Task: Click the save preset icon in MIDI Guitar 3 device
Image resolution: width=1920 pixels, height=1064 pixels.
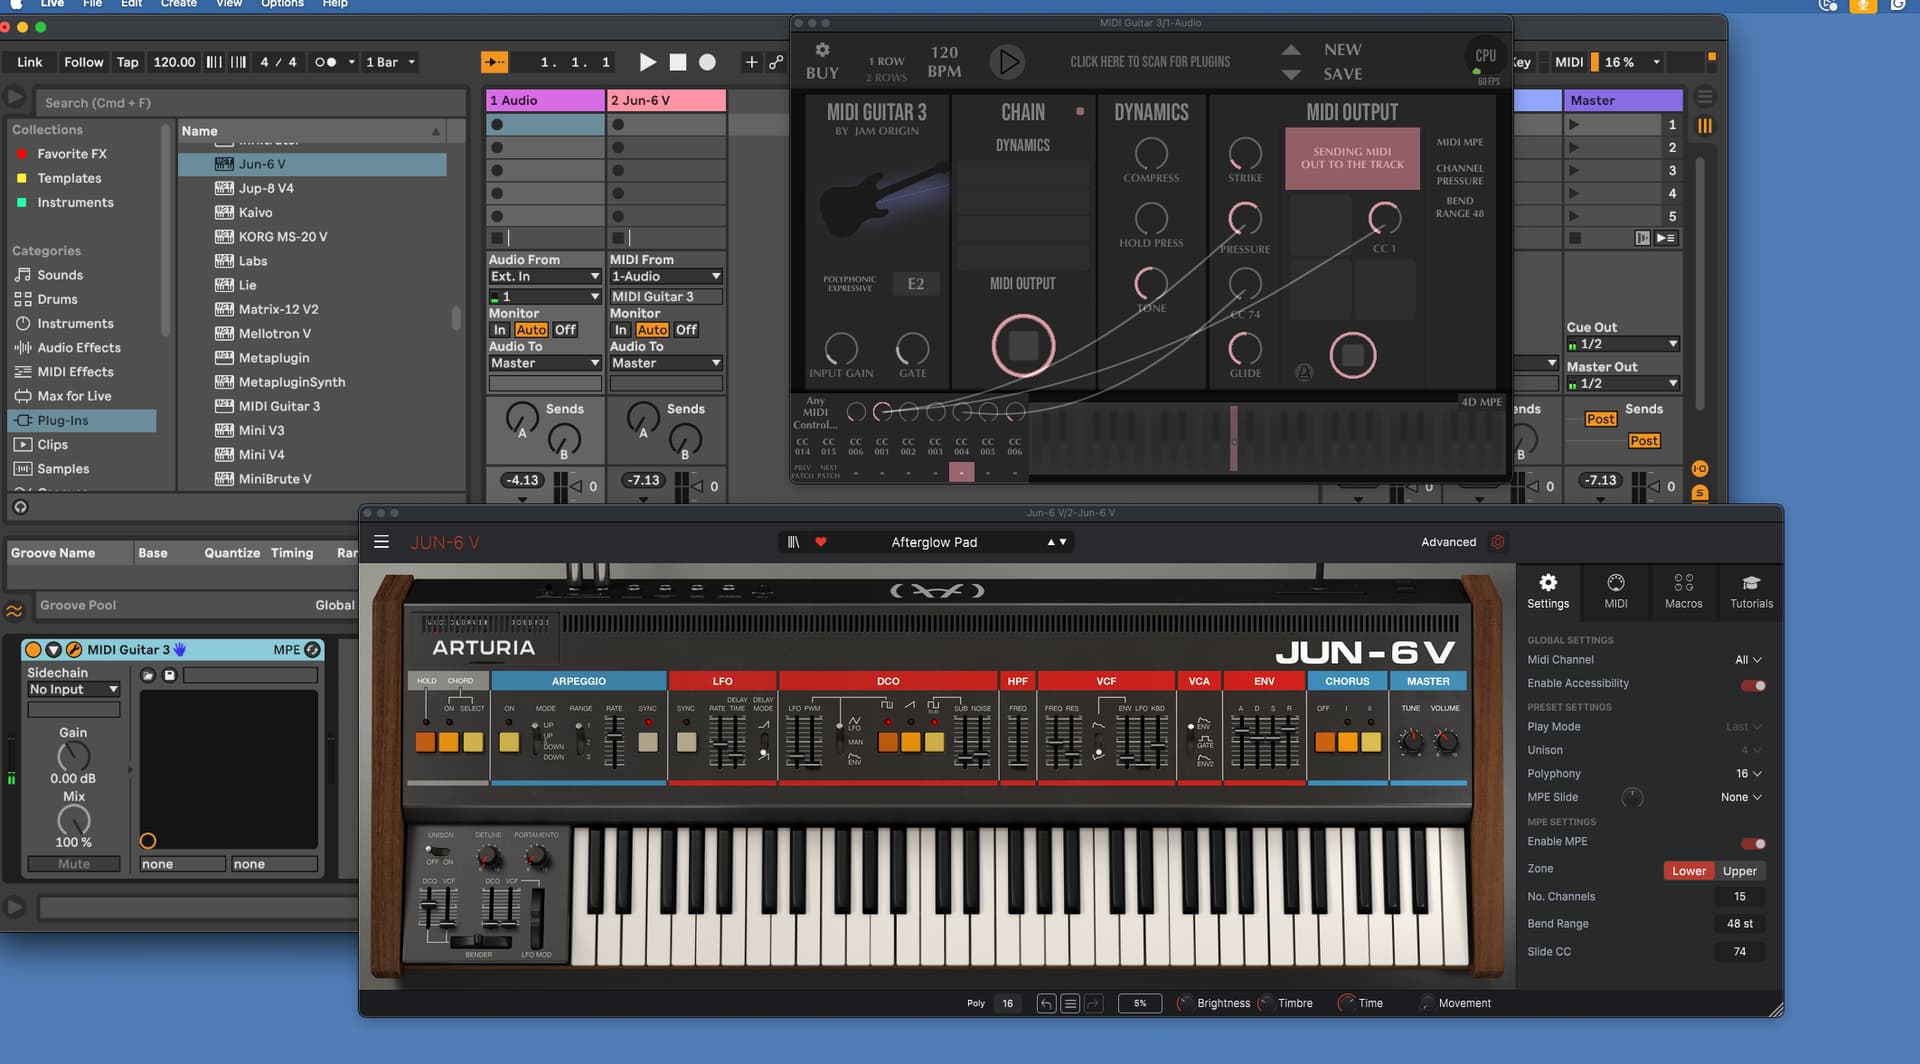Action: [x=170, y=675]
